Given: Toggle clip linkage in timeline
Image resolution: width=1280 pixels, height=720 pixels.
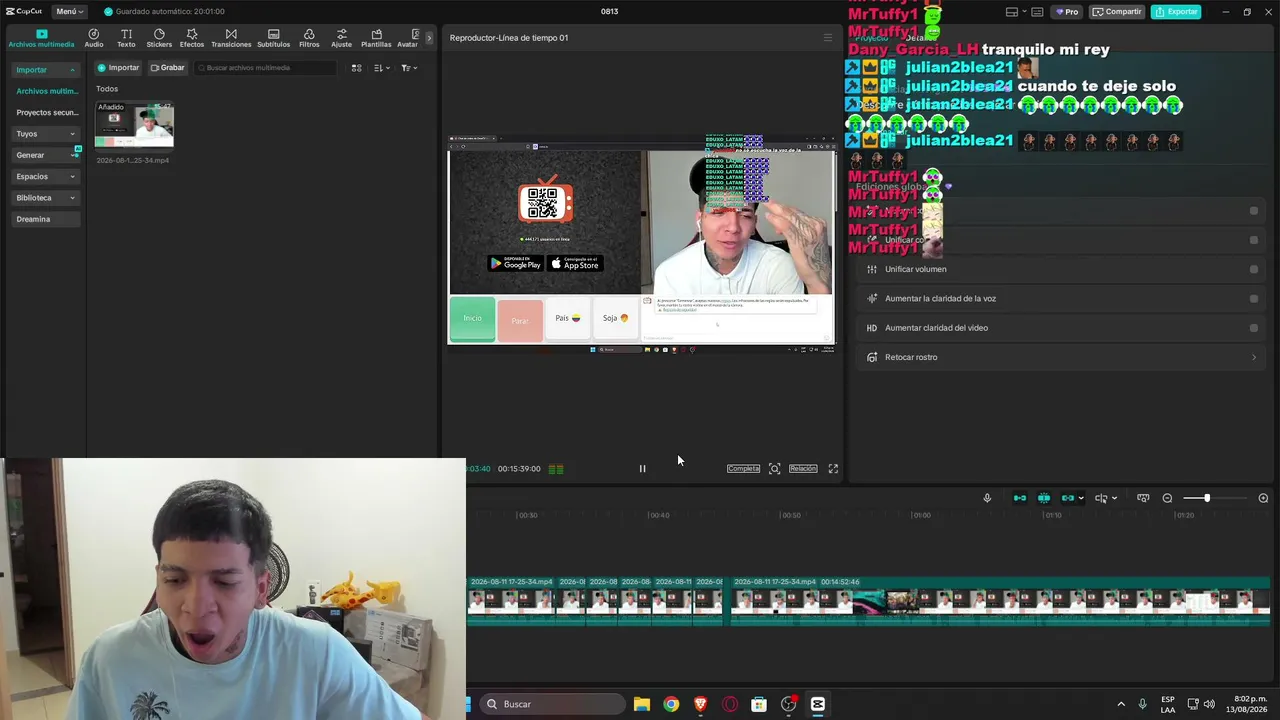Looking at the screenshot, I should point(1068,498).
